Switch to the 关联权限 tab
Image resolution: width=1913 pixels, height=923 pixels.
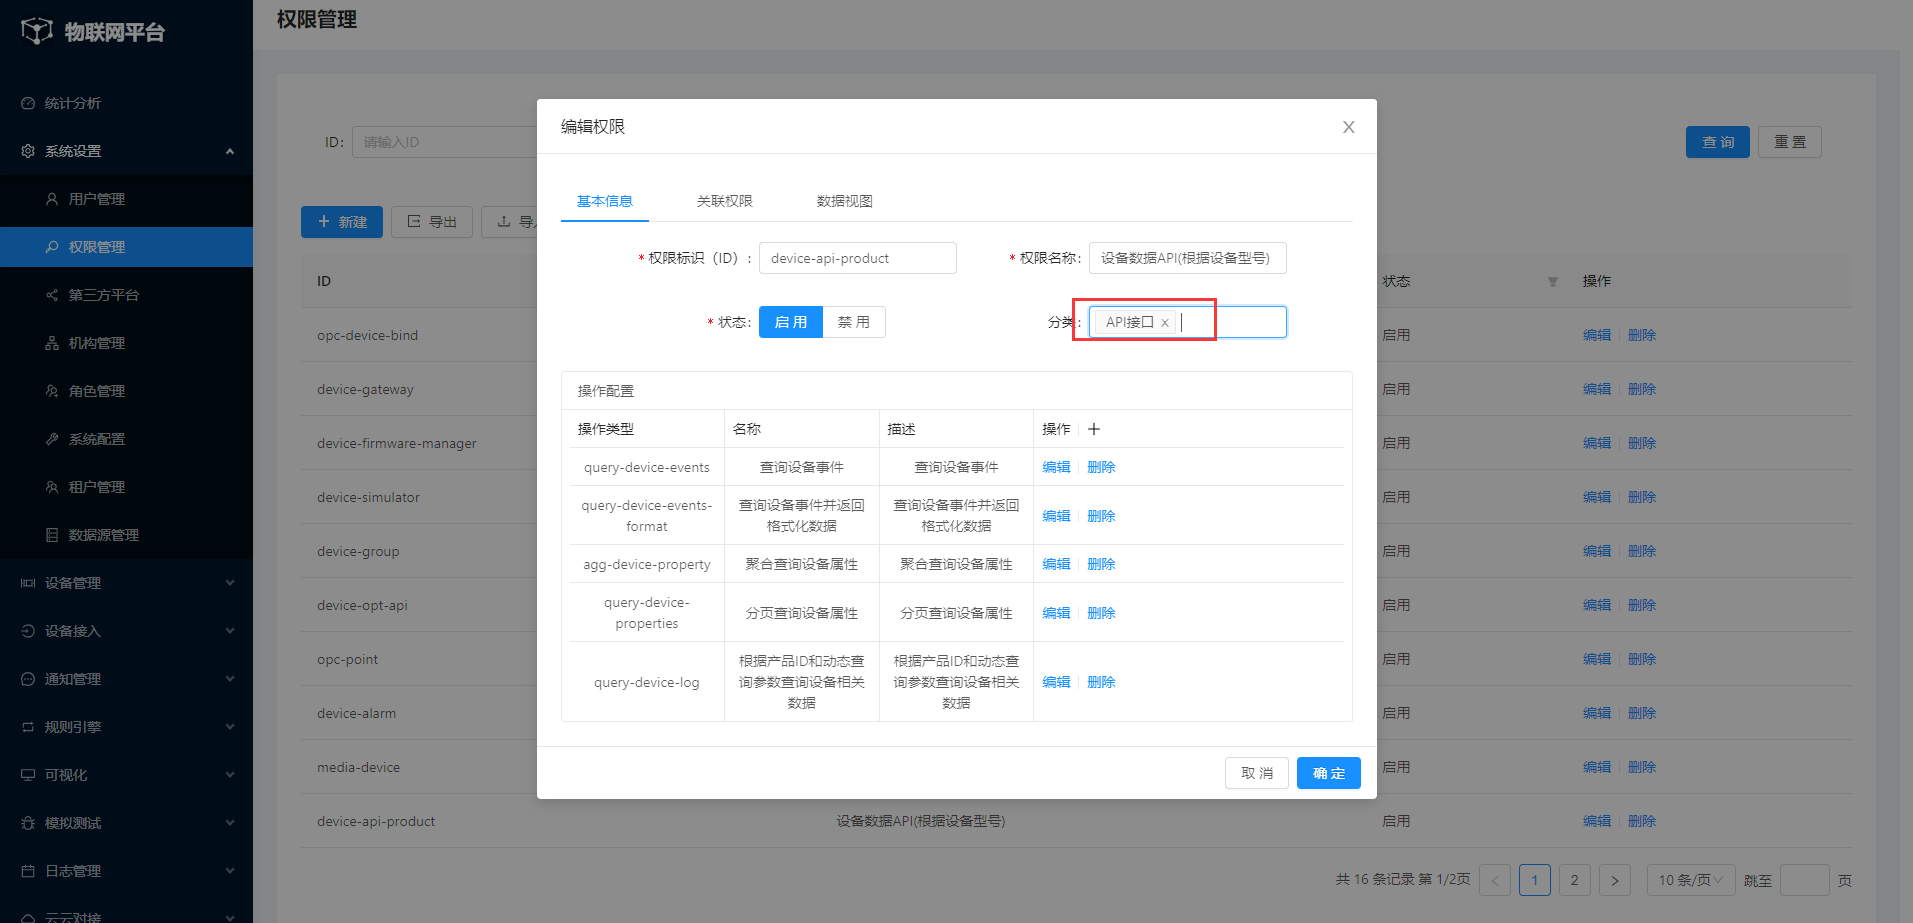[725, 201]
